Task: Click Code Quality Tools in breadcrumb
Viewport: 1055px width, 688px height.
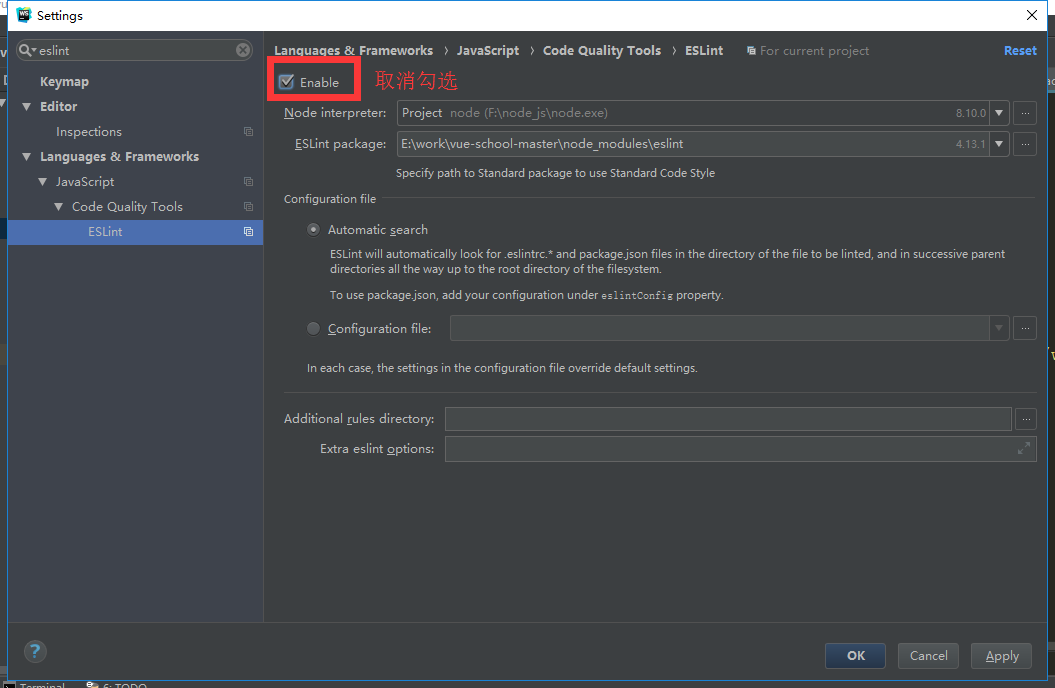Action: tap(602, 50)
